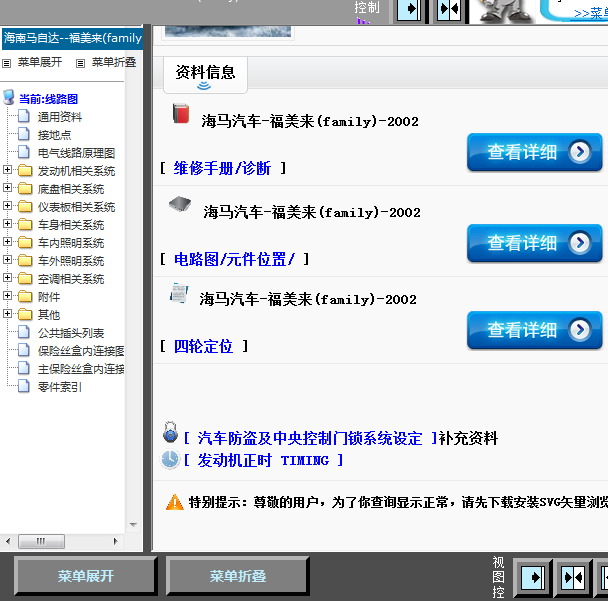This screenshot has height=601, width=608.
Task: Click the 当前:线路图 root label
Action: click(x=48, y=99)
